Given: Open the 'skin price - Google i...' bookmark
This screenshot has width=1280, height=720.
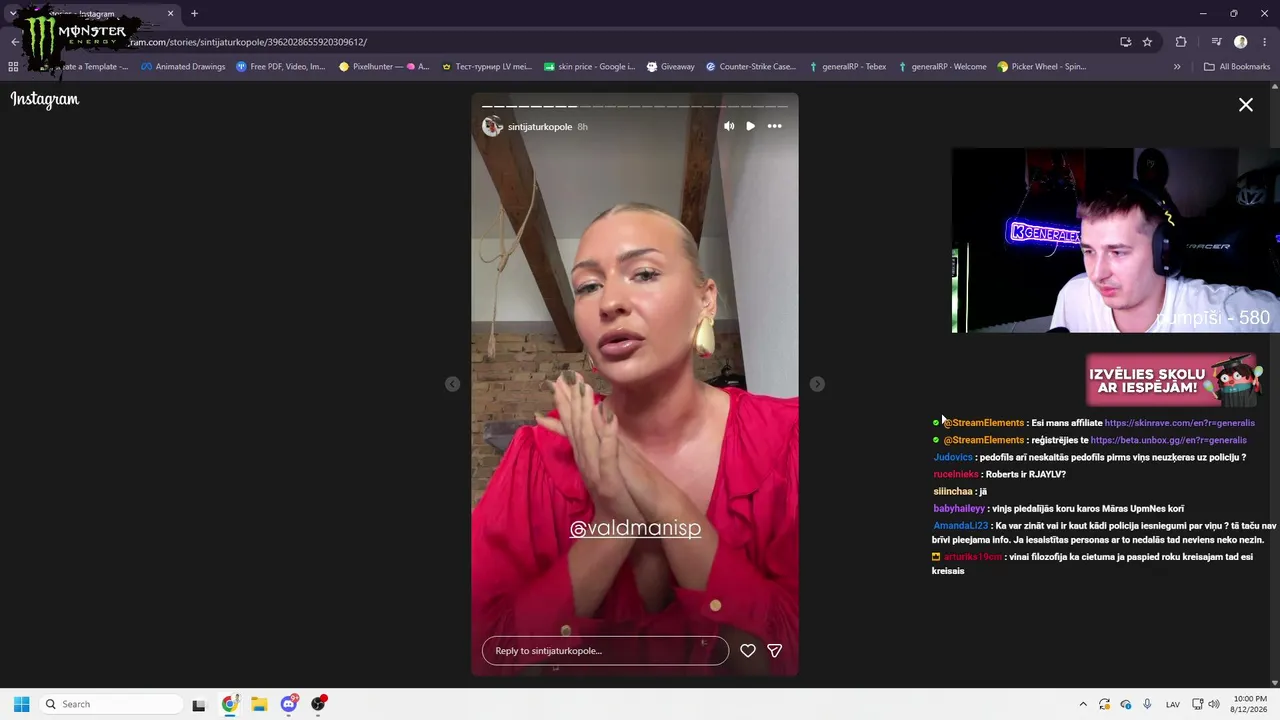Looking at the screenshot, I should point(589,67).
